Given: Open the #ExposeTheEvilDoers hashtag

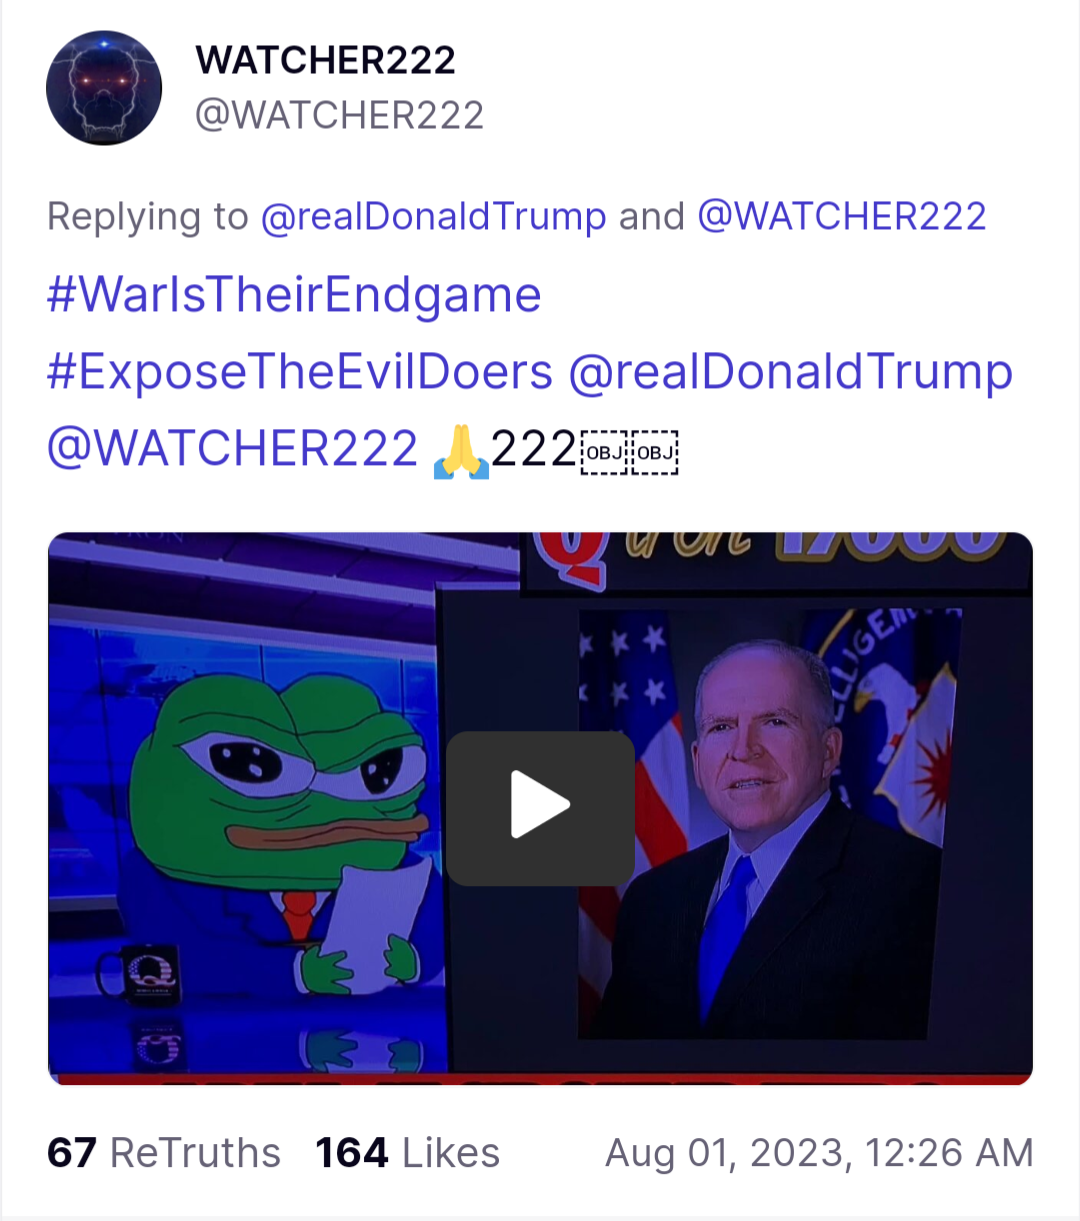Looking at the screenshot, I should tap(300, 372).
